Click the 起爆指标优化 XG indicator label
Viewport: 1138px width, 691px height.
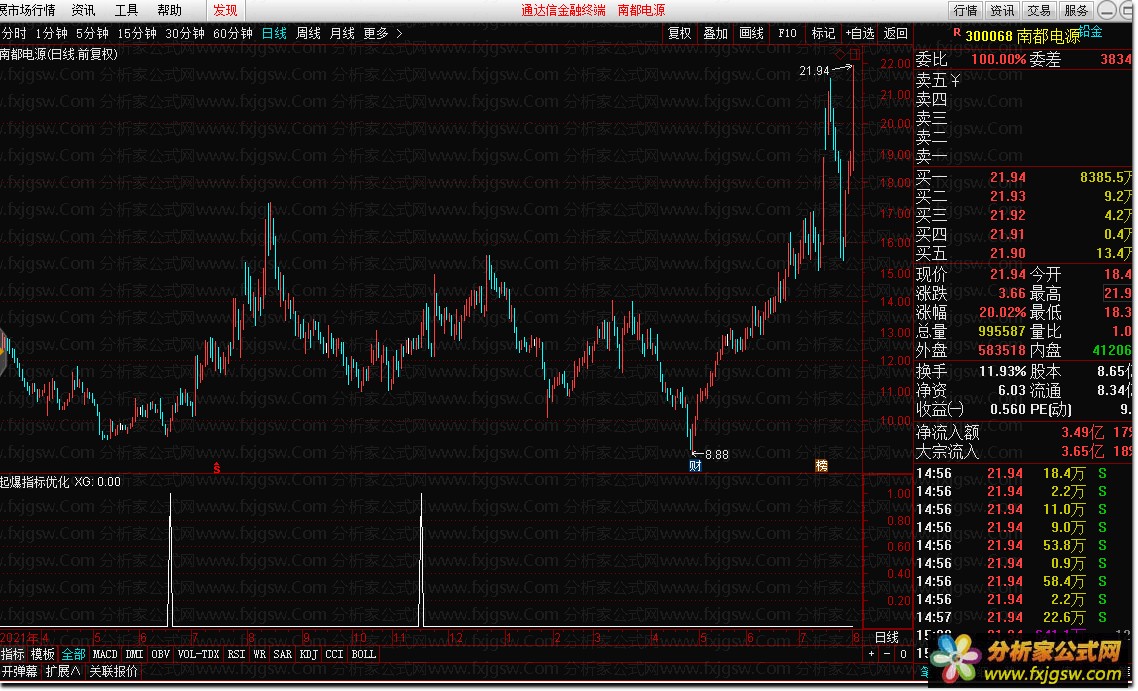tap(60, 482)
